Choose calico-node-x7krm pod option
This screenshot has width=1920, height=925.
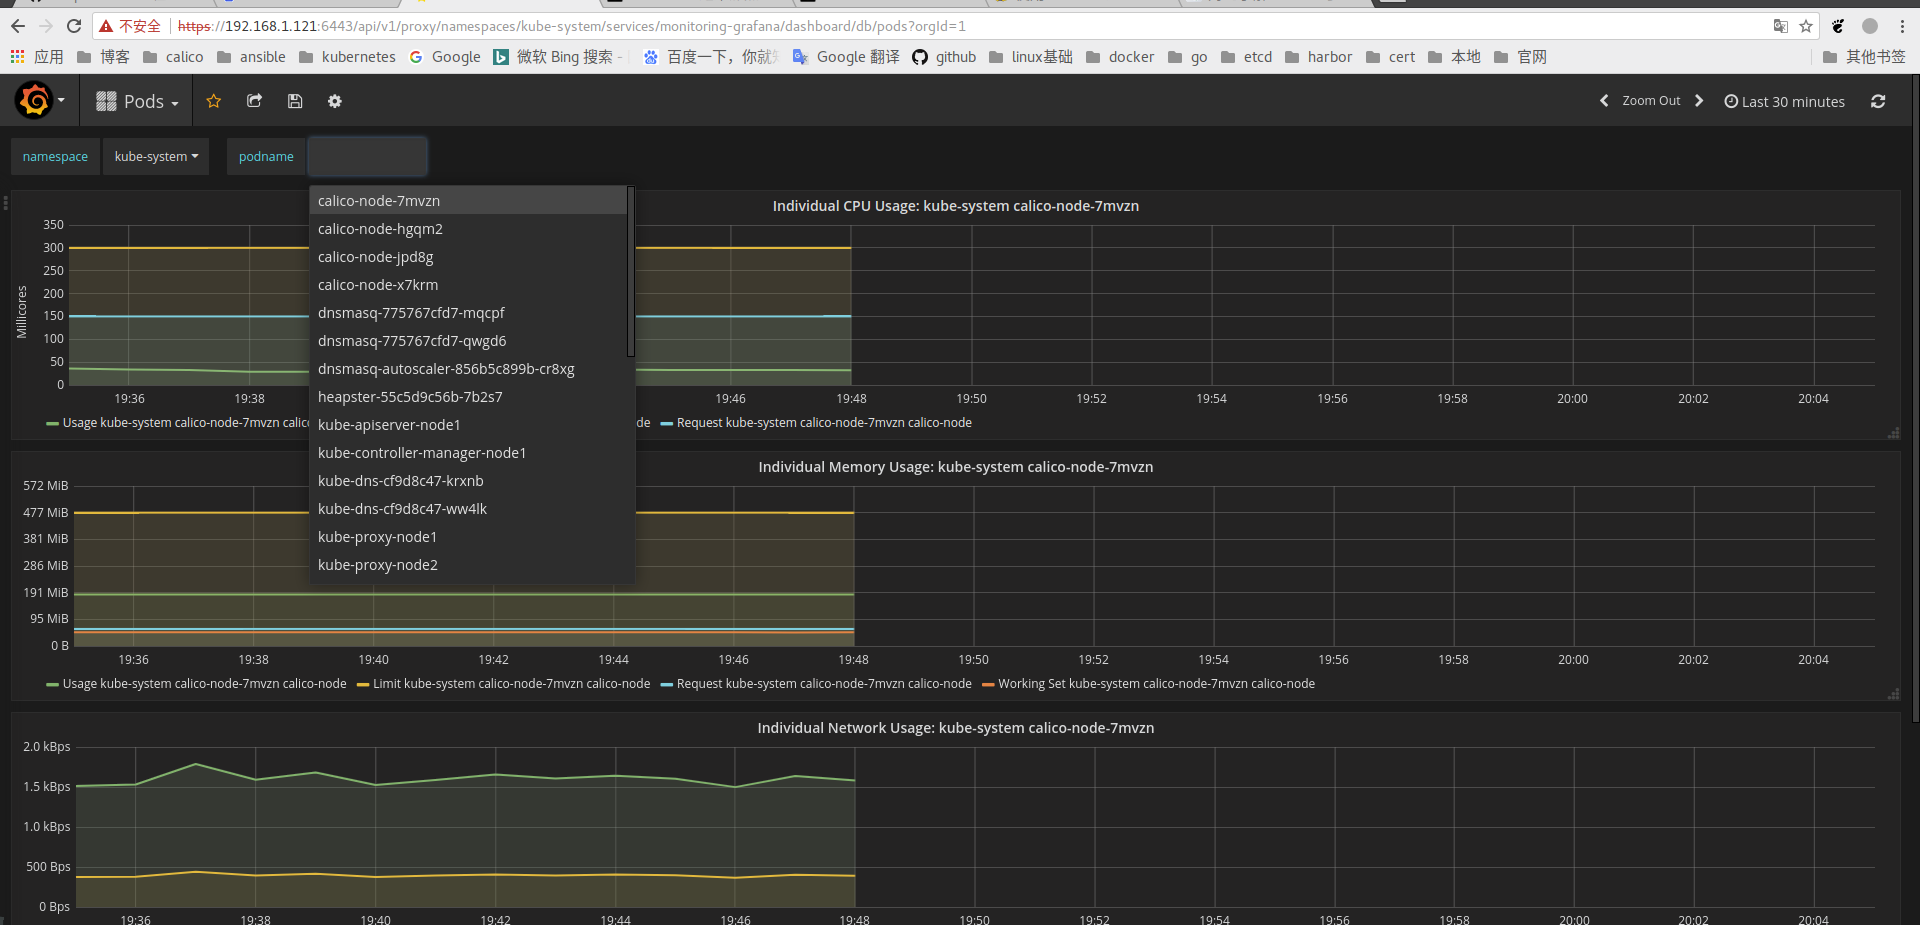pyautogui.click(x=469, y=284)
